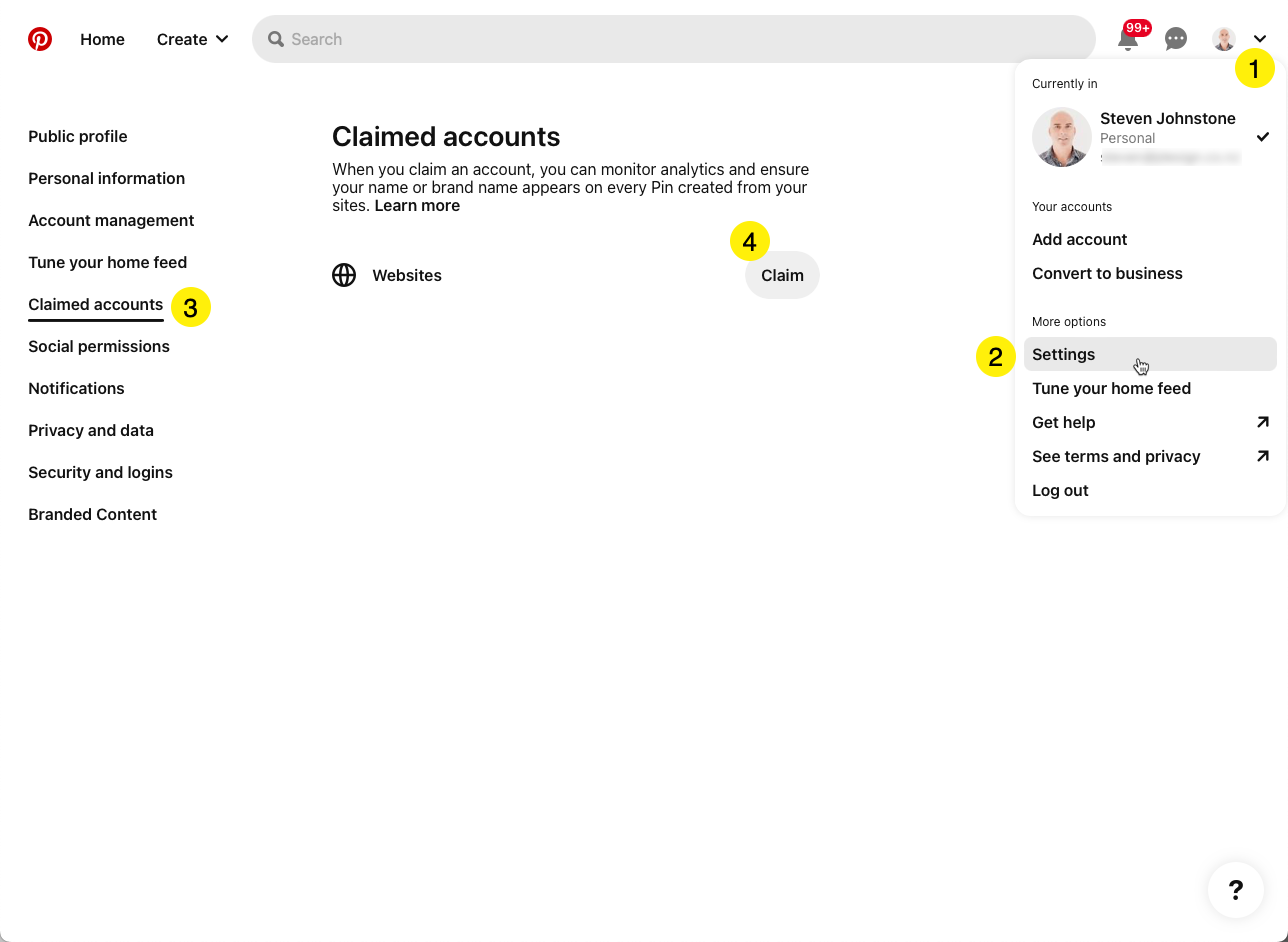This screenshot has height=942, width=1288.
Task: Open the notifications bell
Action: (x=1127, y=39)
